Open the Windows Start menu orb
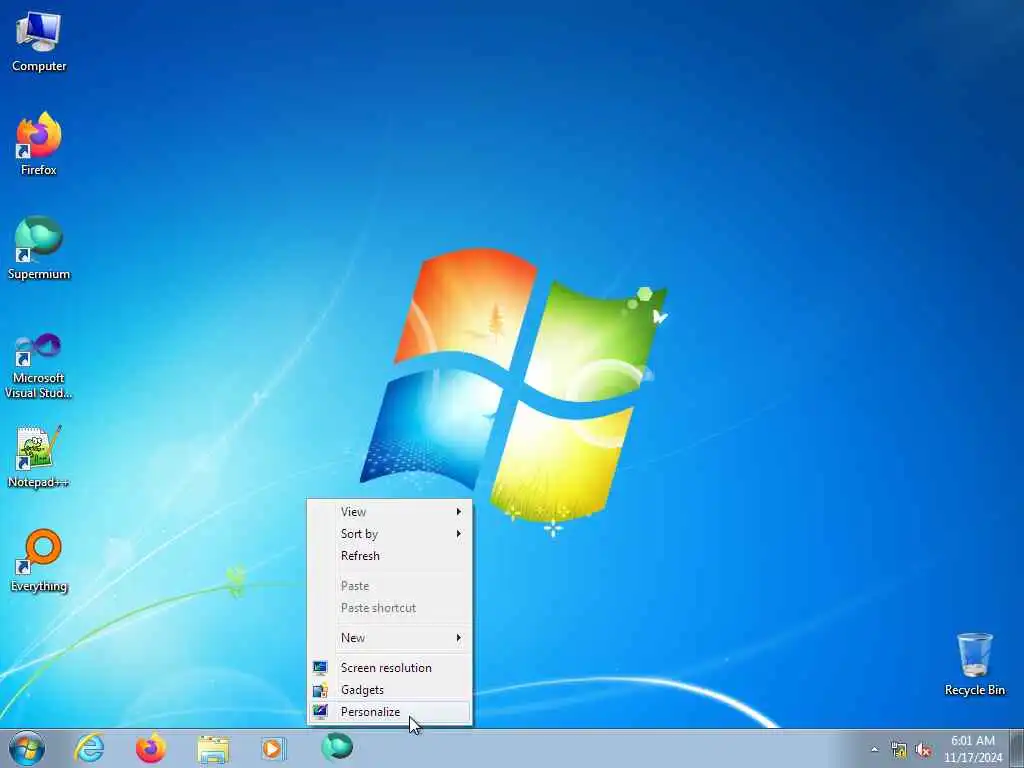1024x768 pixels. click(27, 748)
